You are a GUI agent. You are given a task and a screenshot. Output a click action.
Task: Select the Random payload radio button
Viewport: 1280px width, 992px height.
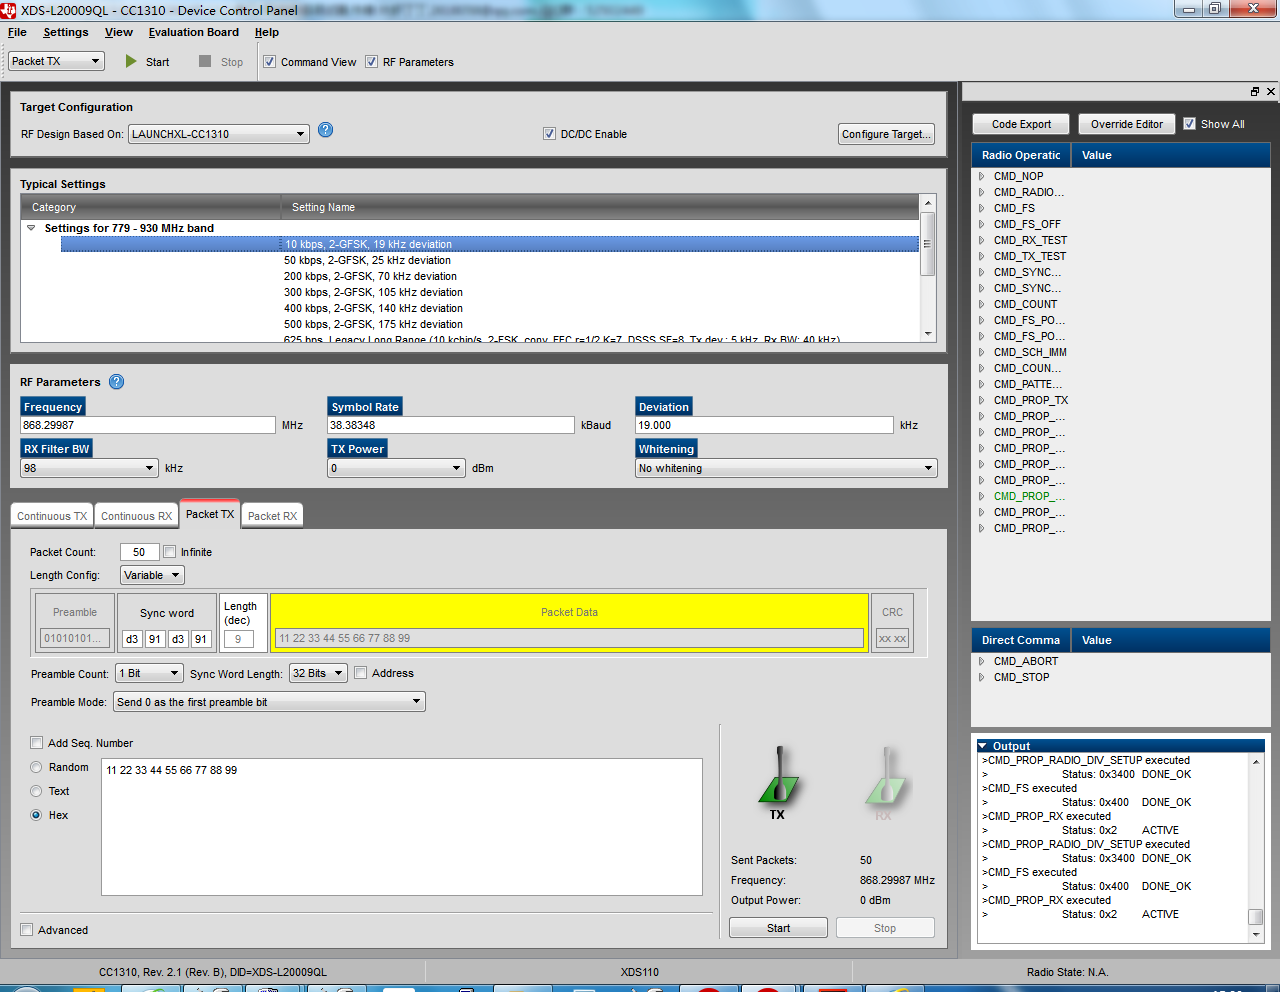tap(36, 767)
